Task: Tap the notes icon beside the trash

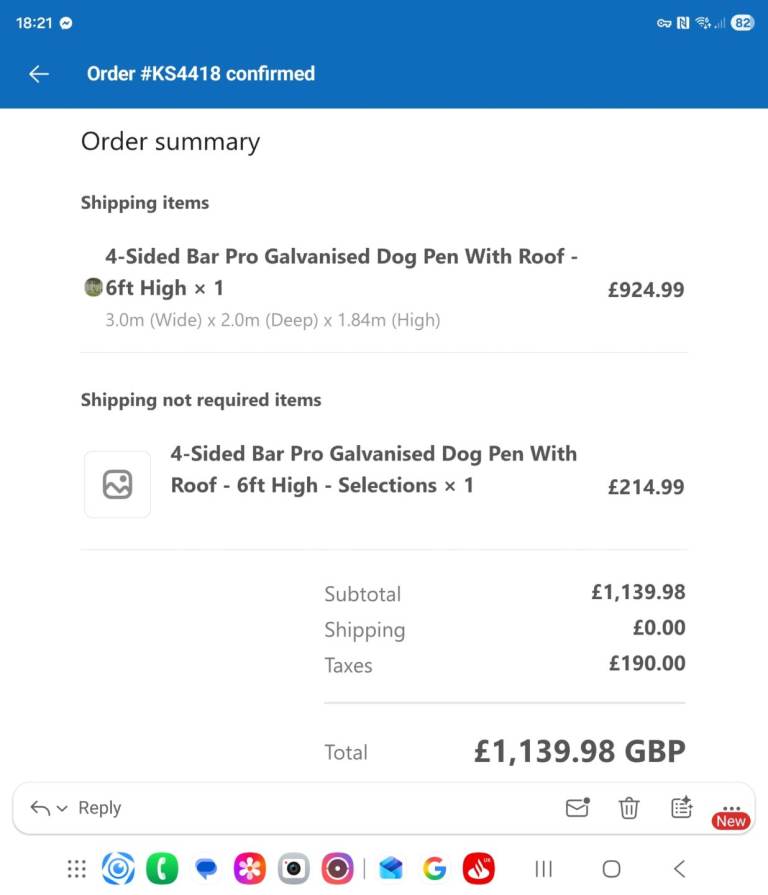Action: click(x=682, y=808)
